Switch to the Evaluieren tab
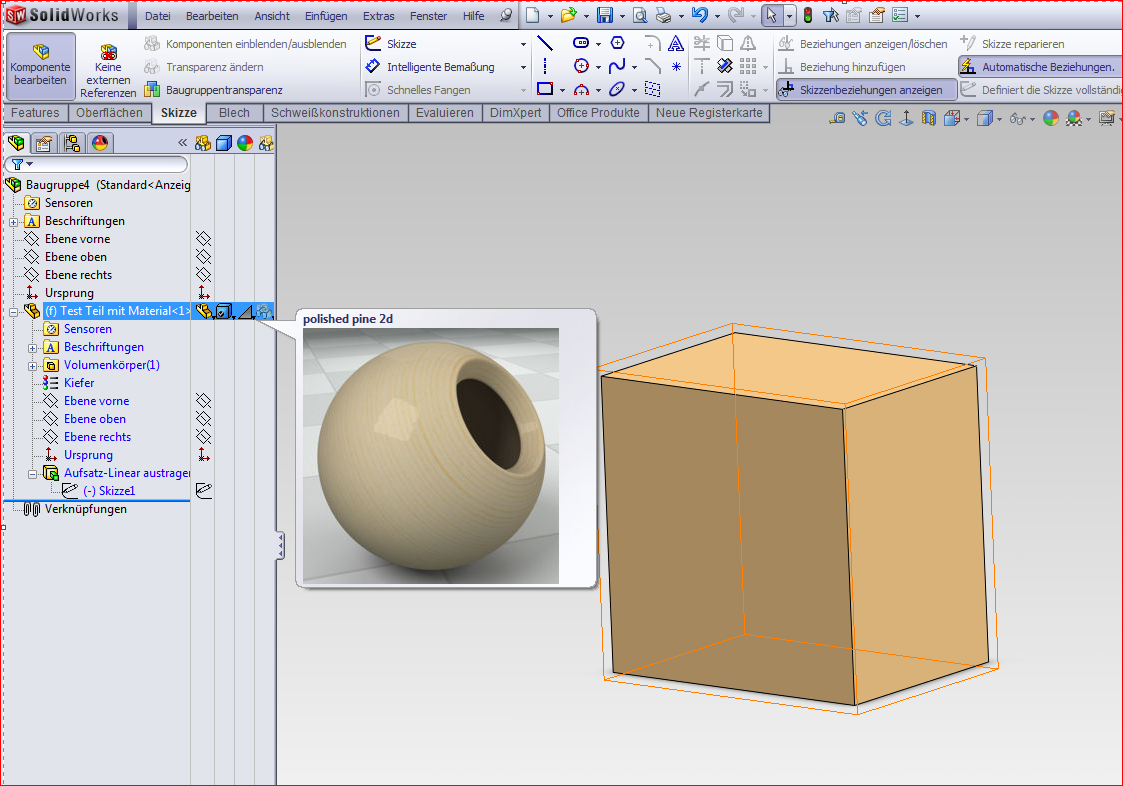Screen dimensions: 1123x786 [x=444, y=113]
